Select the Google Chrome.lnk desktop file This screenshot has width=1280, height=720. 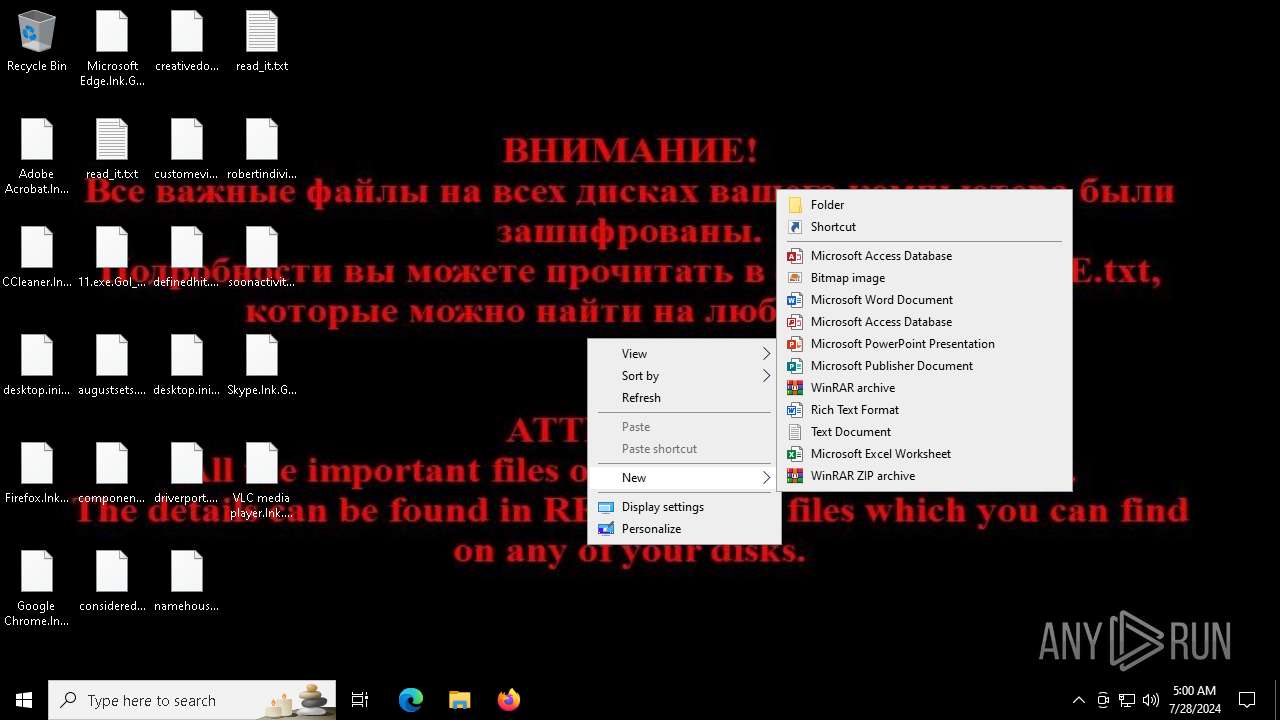(x=37, y=588)
